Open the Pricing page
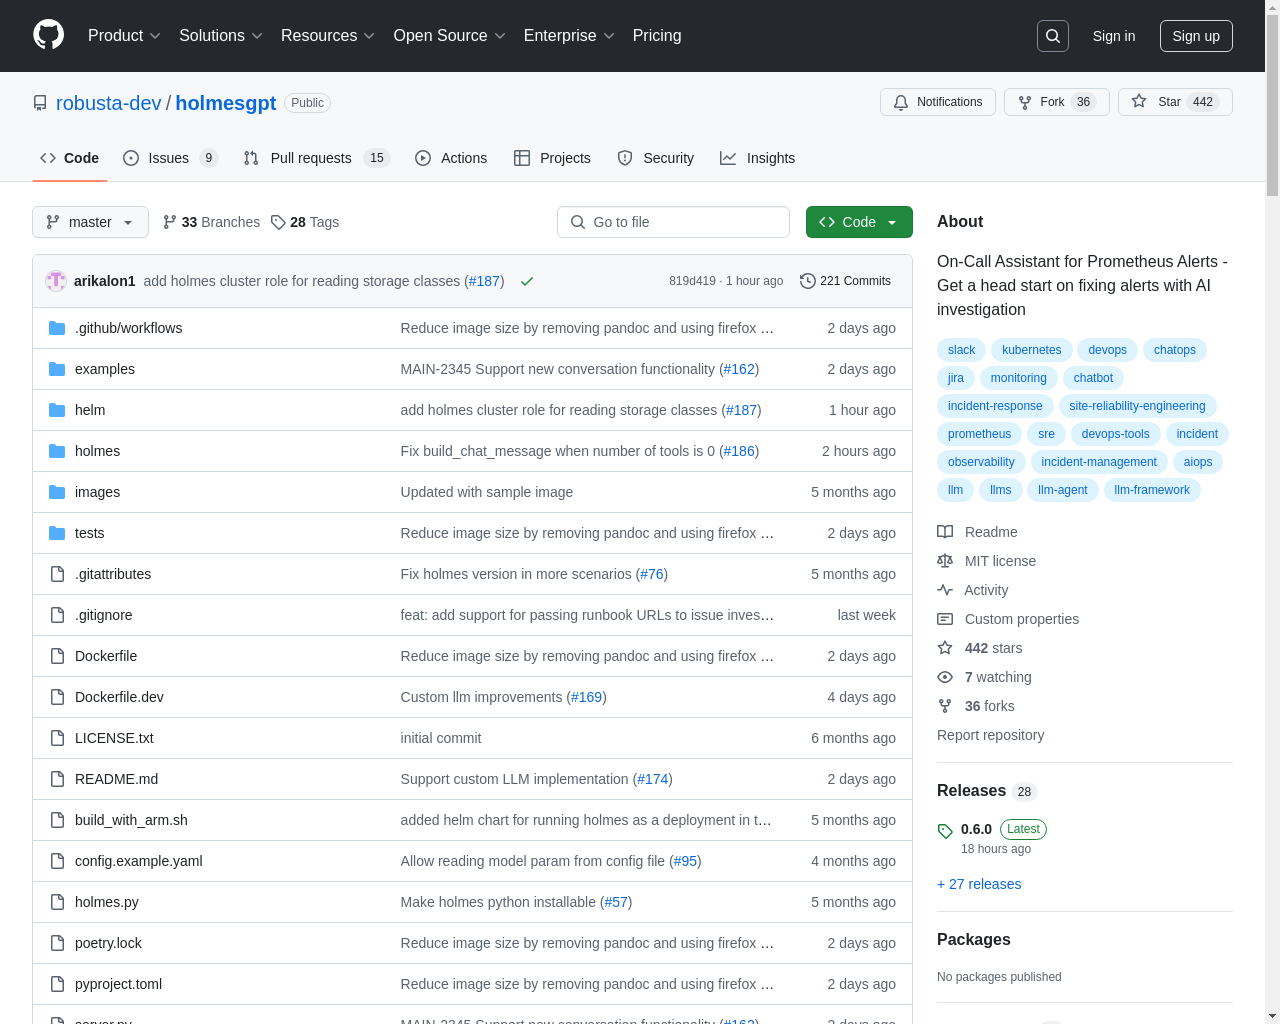The image size is (1280, 1024). (657, 35)
